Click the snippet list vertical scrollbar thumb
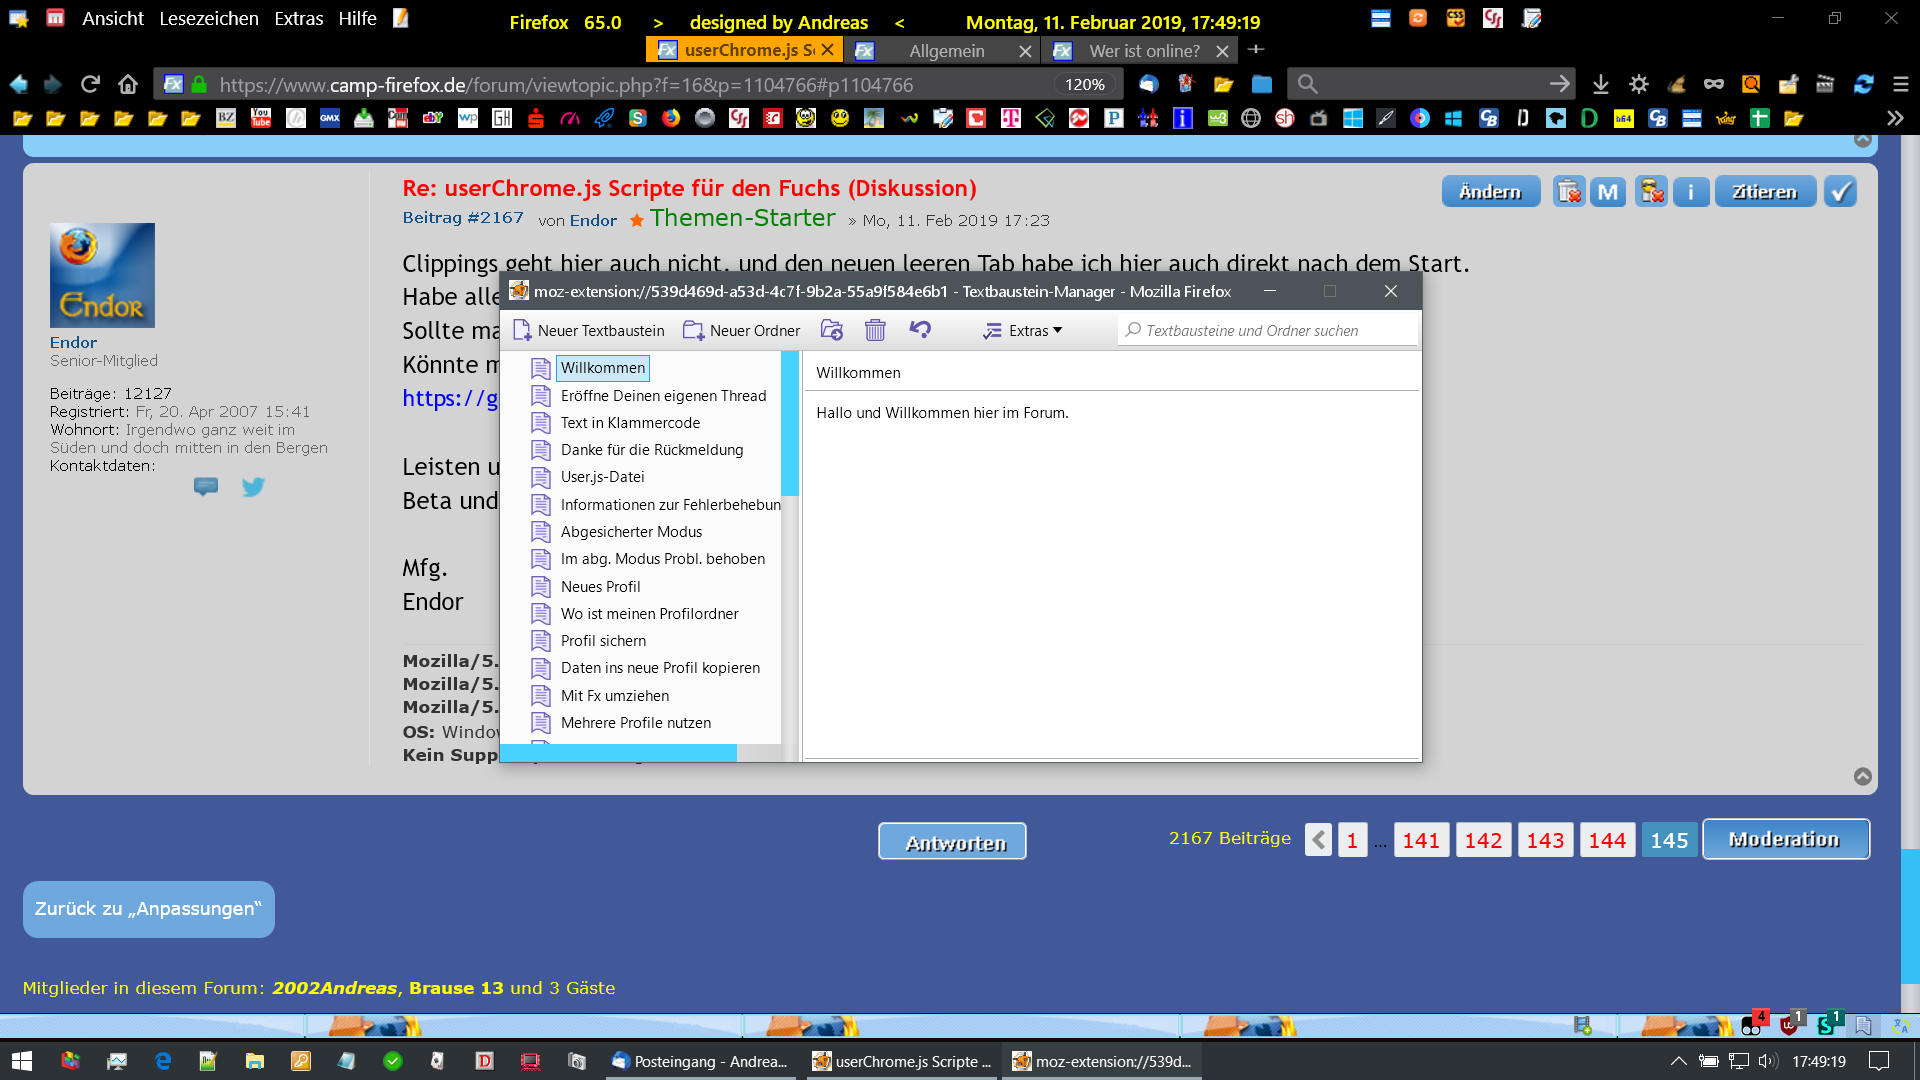The width and height of the screenshot is (1920, 1080). [790, 423]
